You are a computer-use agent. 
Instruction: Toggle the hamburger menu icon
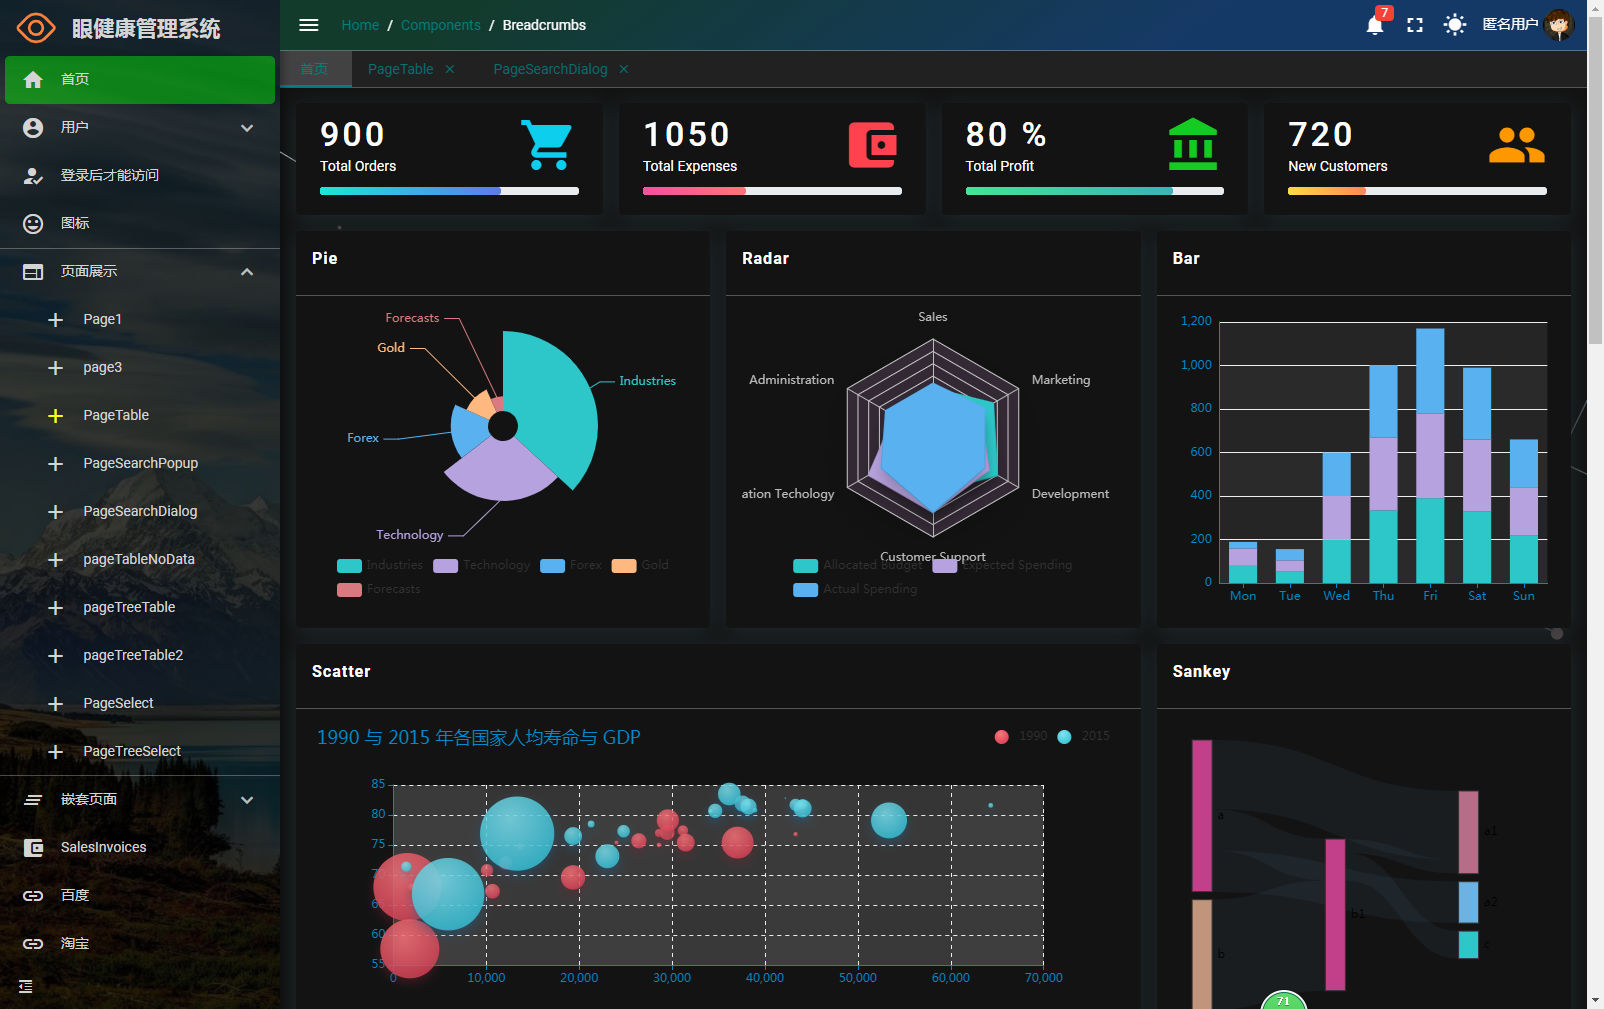point(309,25)
